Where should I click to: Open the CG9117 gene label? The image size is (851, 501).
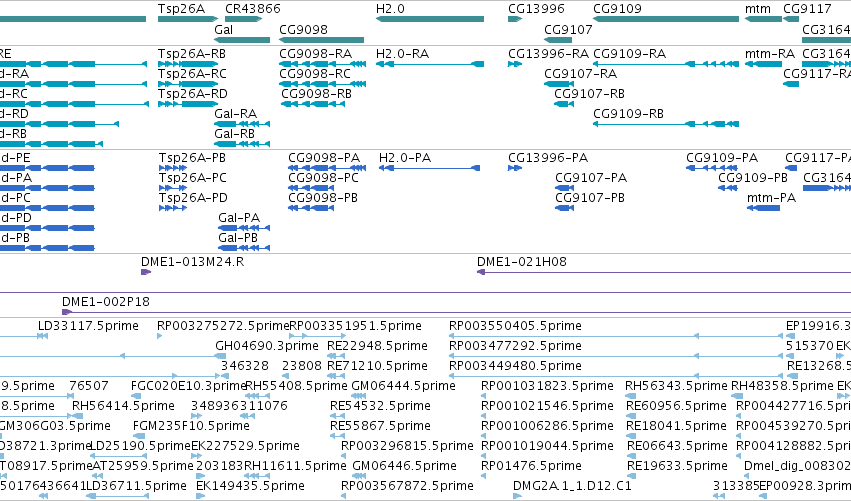tap(807, 9)
